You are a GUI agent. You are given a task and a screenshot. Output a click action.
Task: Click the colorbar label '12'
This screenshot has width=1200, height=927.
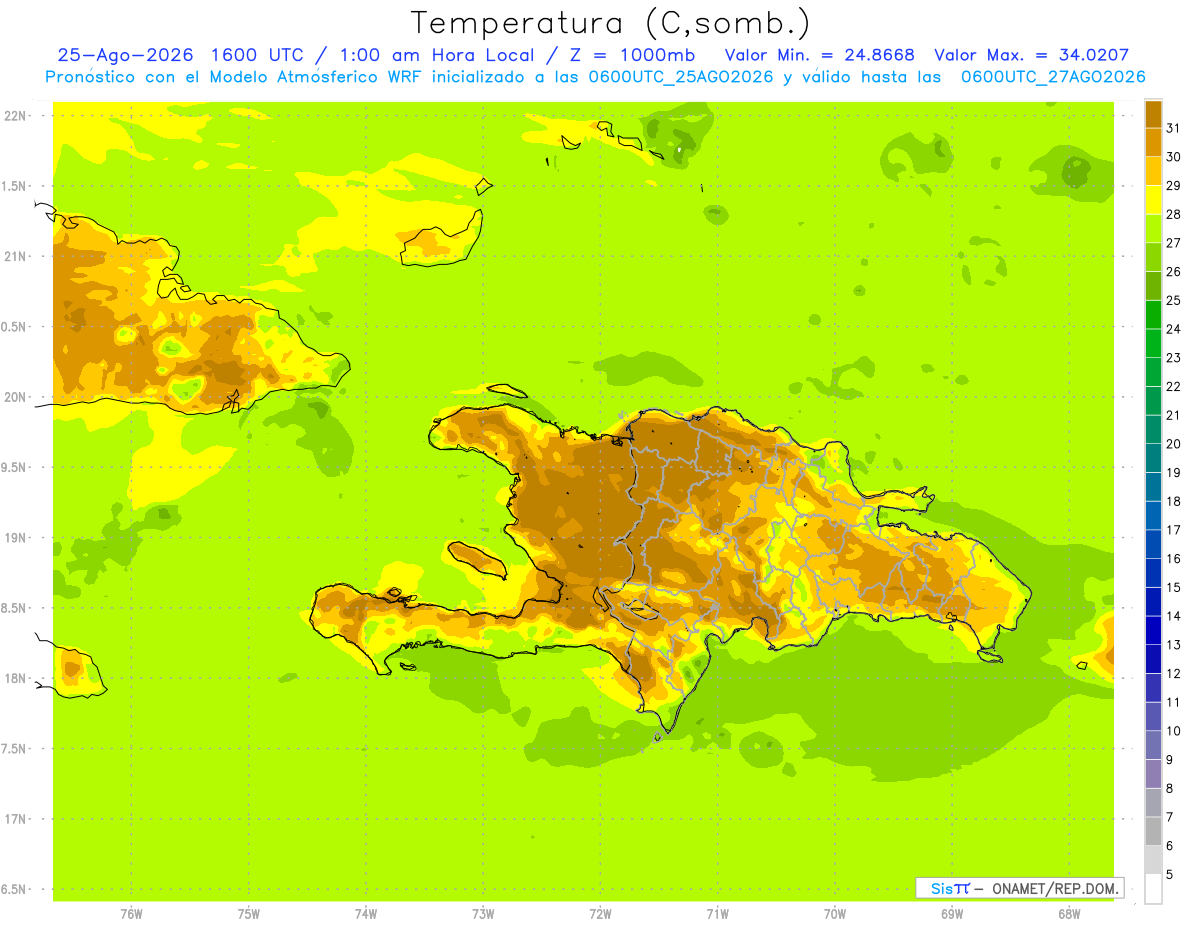tap(1174, 673)
